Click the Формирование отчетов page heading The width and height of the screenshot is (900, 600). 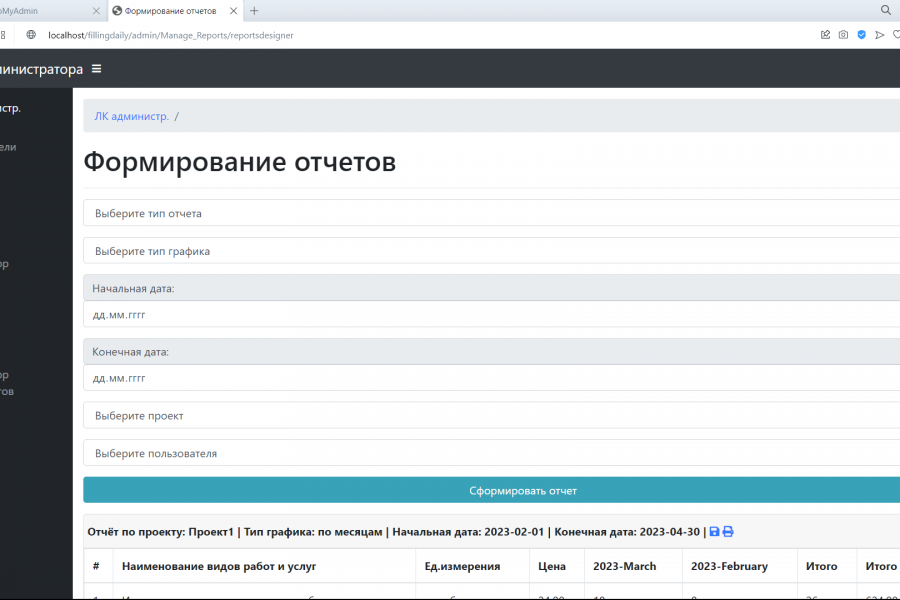coord(239,162)
